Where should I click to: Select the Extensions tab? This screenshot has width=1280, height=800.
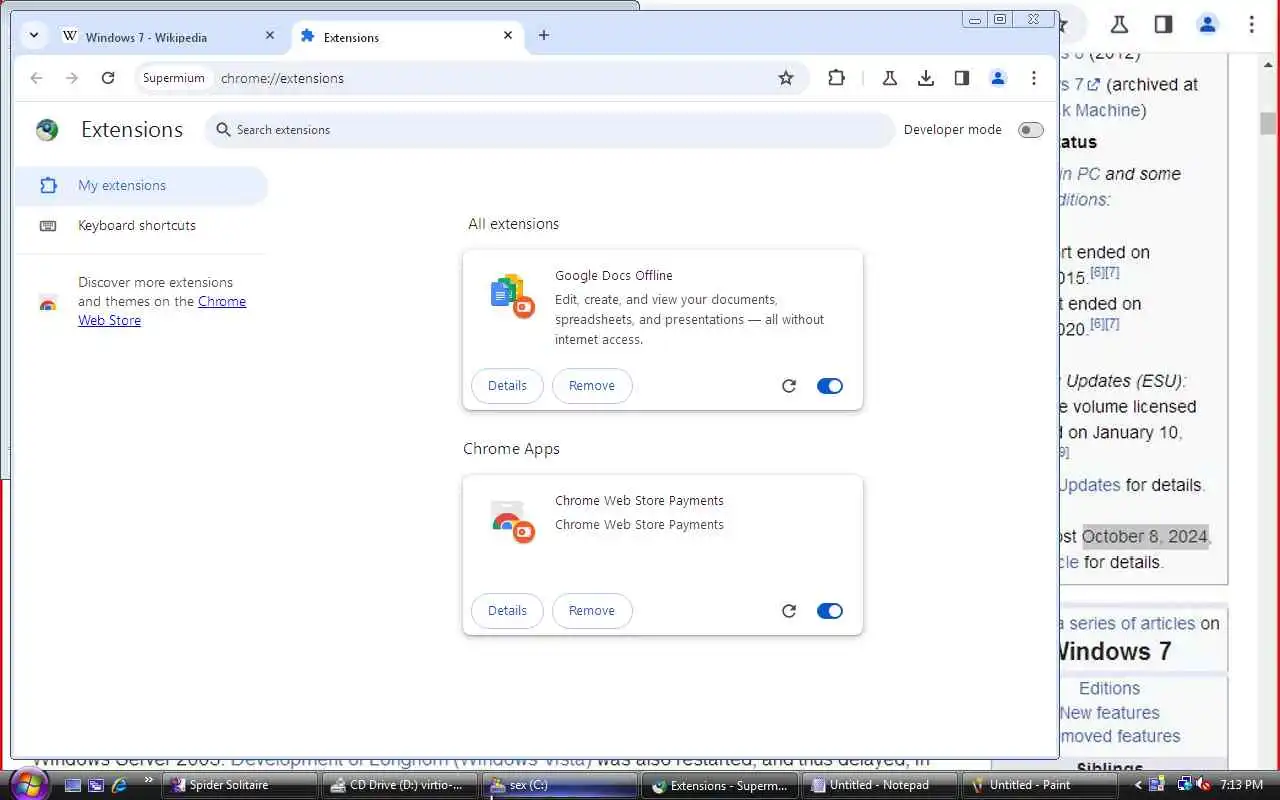(408, 37)
